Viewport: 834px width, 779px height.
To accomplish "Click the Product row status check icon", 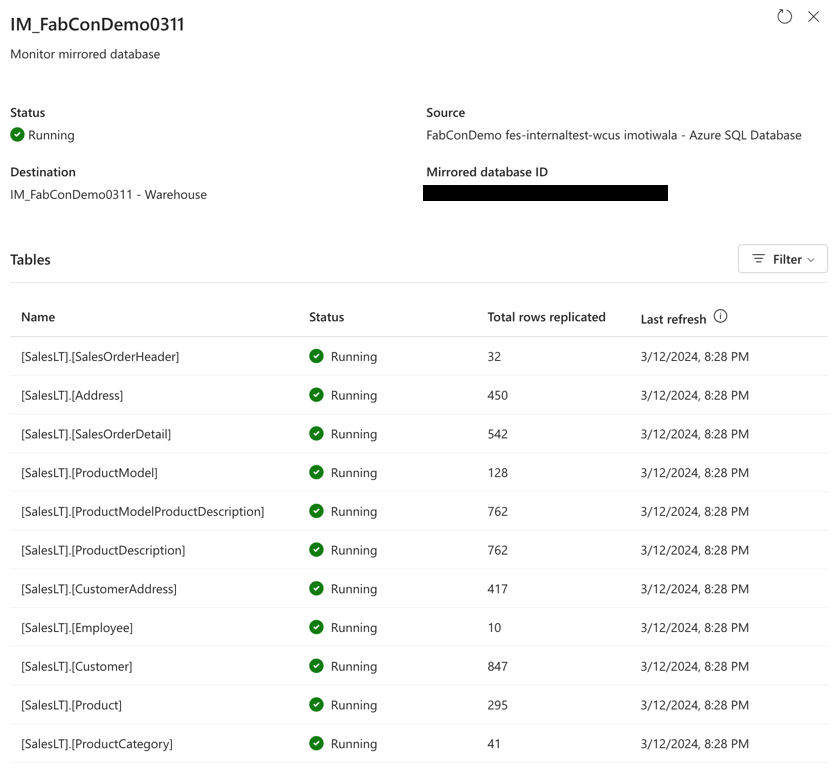I will coord(316,705).
